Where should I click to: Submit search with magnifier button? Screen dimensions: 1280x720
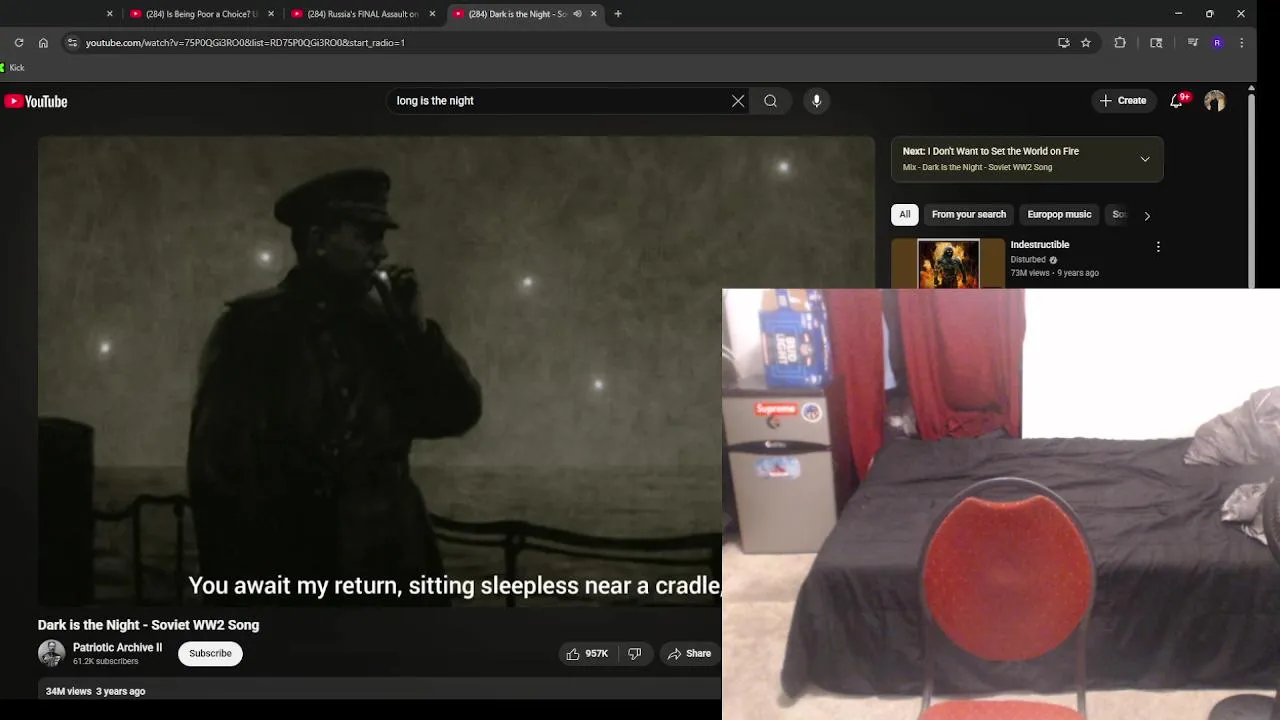tap(770, 101)
